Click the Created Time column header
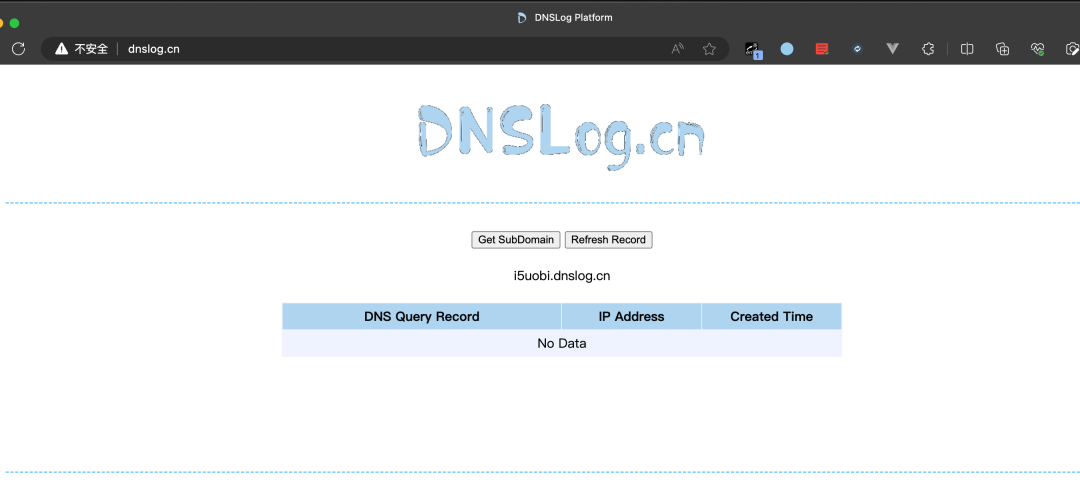Viewport: 1080px width, 493px height. coord(771,317)
